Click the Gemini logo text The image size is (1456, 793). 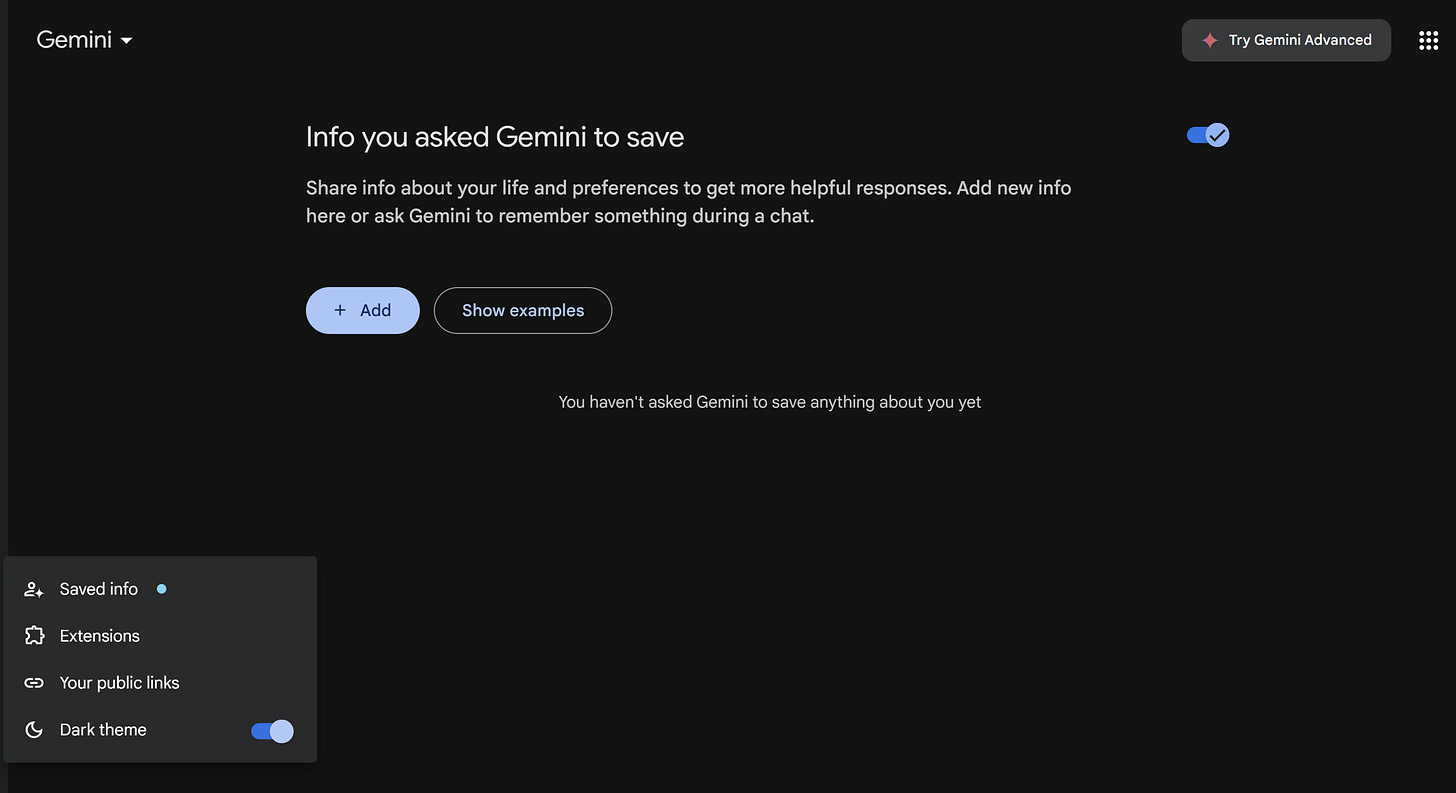point(74,40)
